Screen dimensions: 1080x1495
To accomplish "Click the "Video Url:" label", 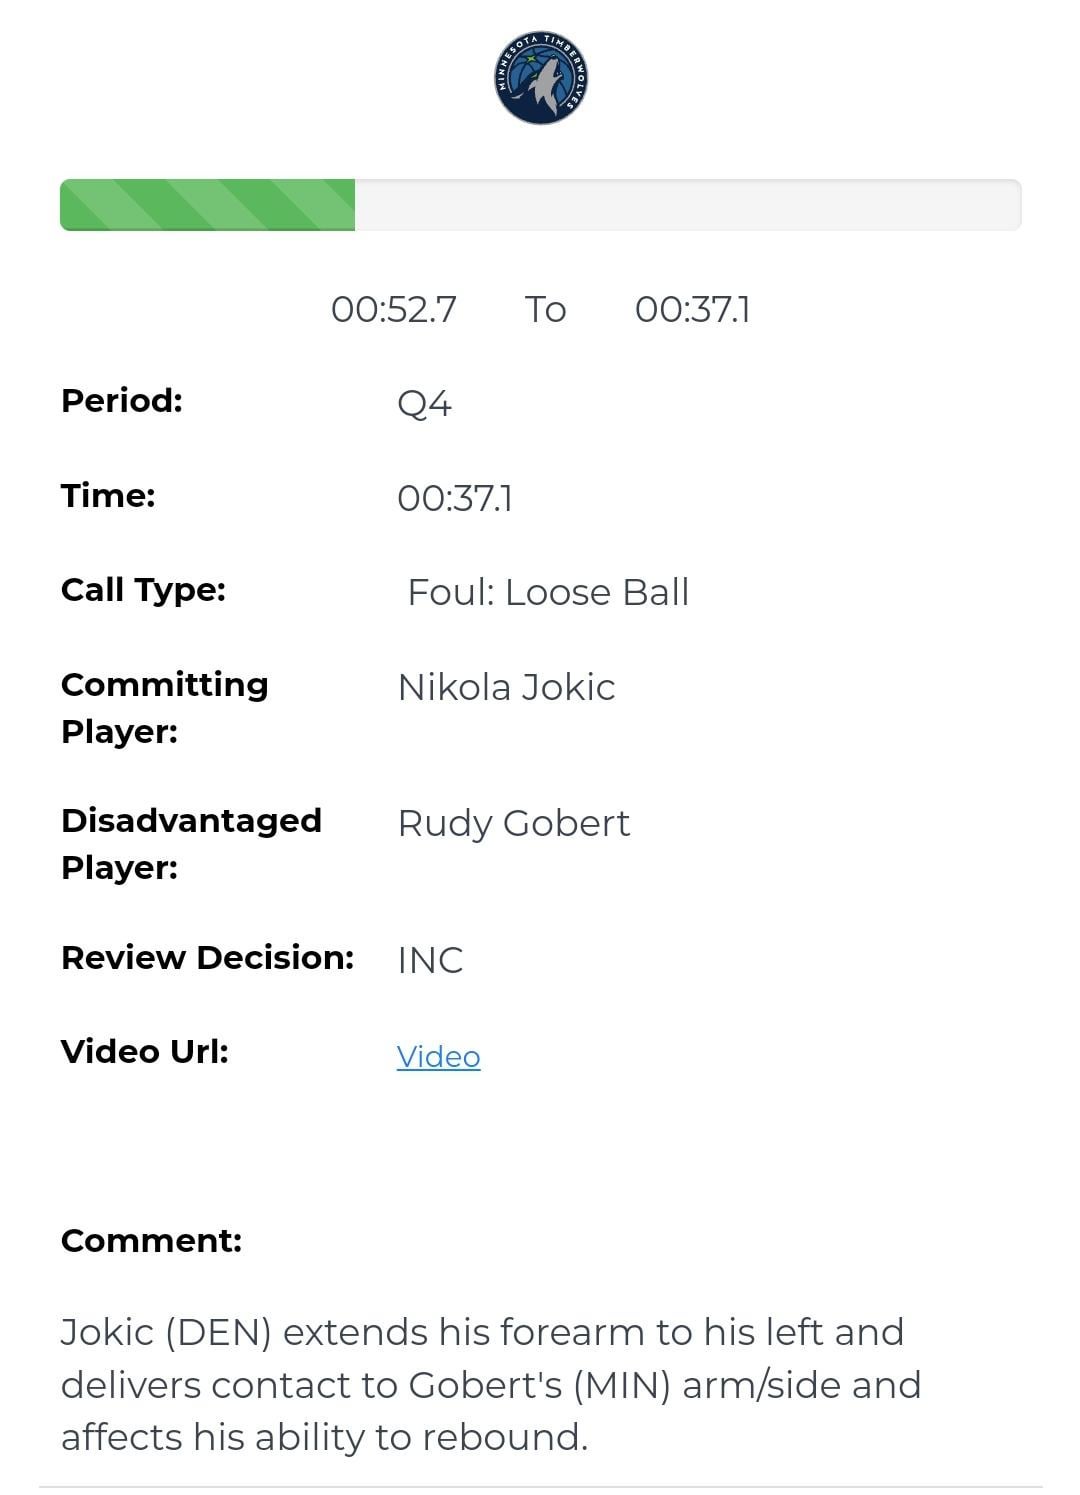I will point(145,1051).
